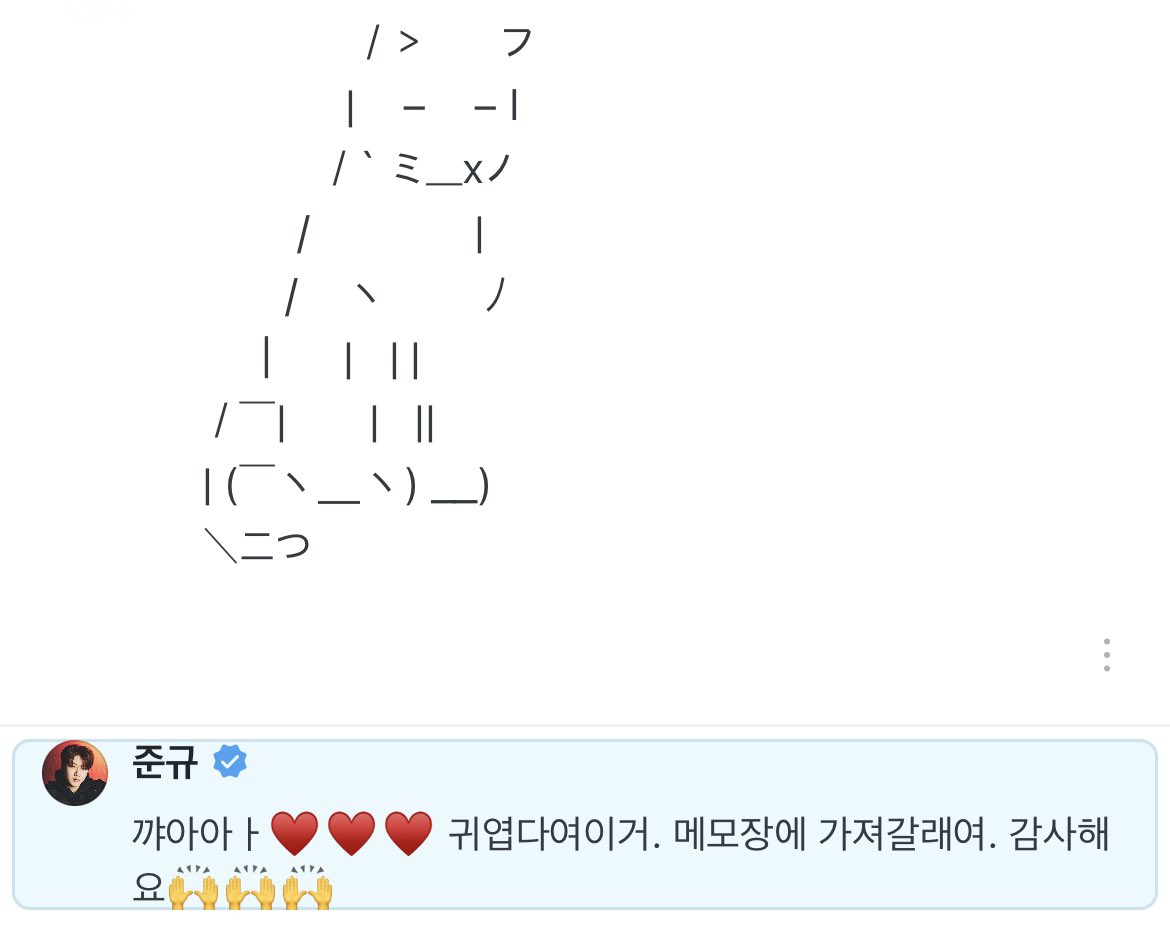Tap the first raised hands emoji
Image resolution: width=1170 pixels, height=935 pixels.
point(193,887)
